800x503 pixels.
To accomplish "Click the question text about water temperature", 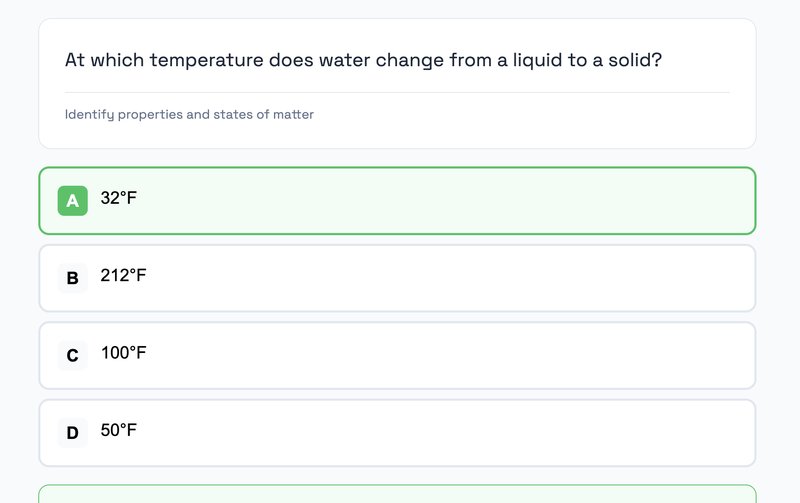I will click(363, 60).
